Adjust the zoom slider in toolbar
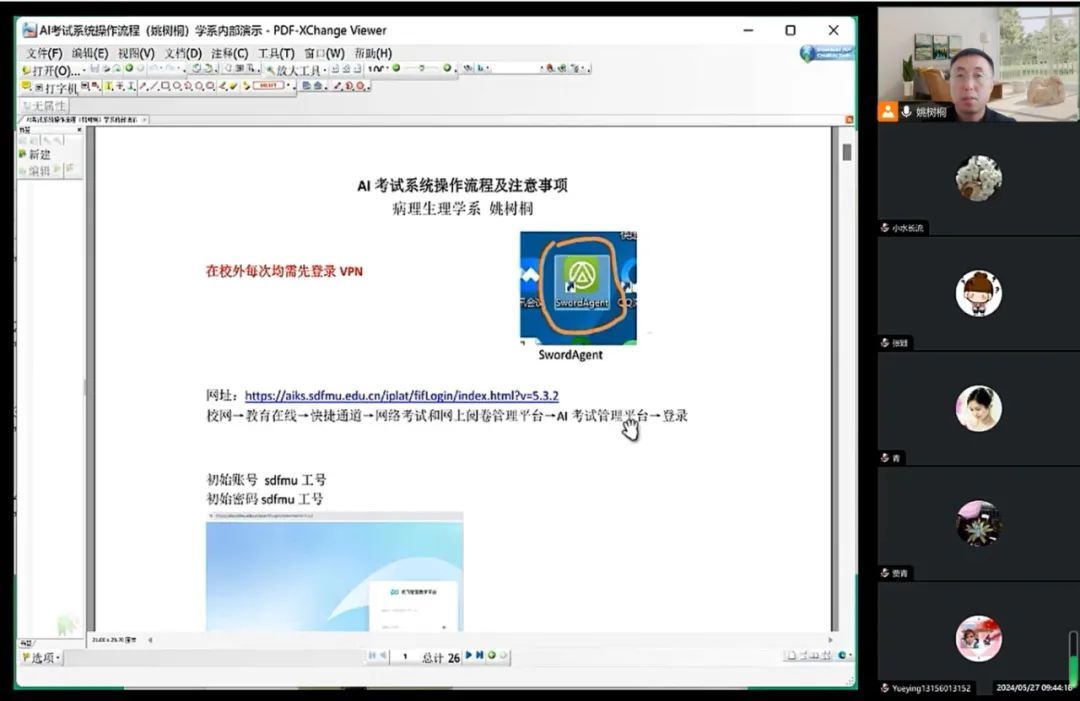 pyautogui.click(x=420, y=69)
